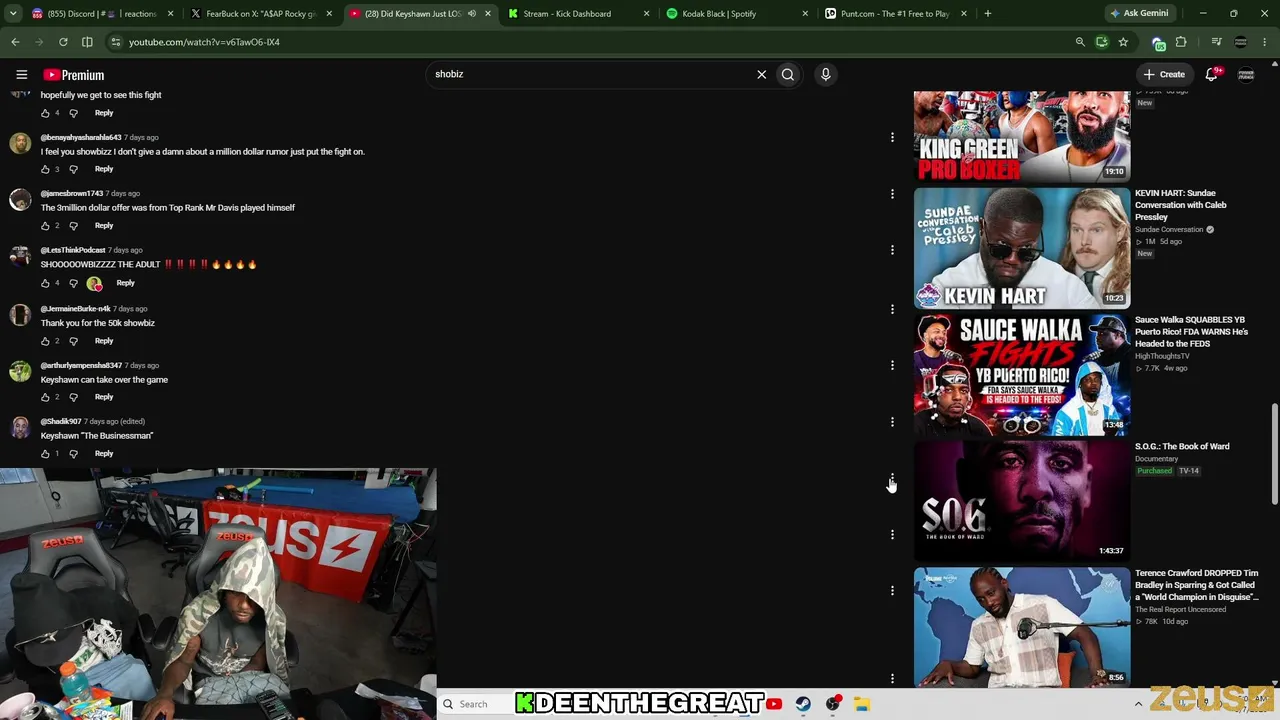Image resolution: width=1280 pixels, height=720 pixels.
Task: Open the browser's three-dot menu
Action: coord(1265,42)
